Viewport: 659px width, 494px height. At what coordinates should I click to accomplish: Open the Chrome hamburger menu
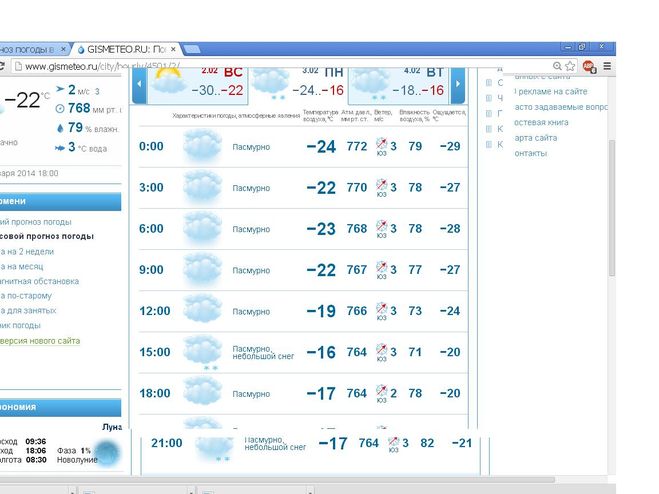click(606, 66)
